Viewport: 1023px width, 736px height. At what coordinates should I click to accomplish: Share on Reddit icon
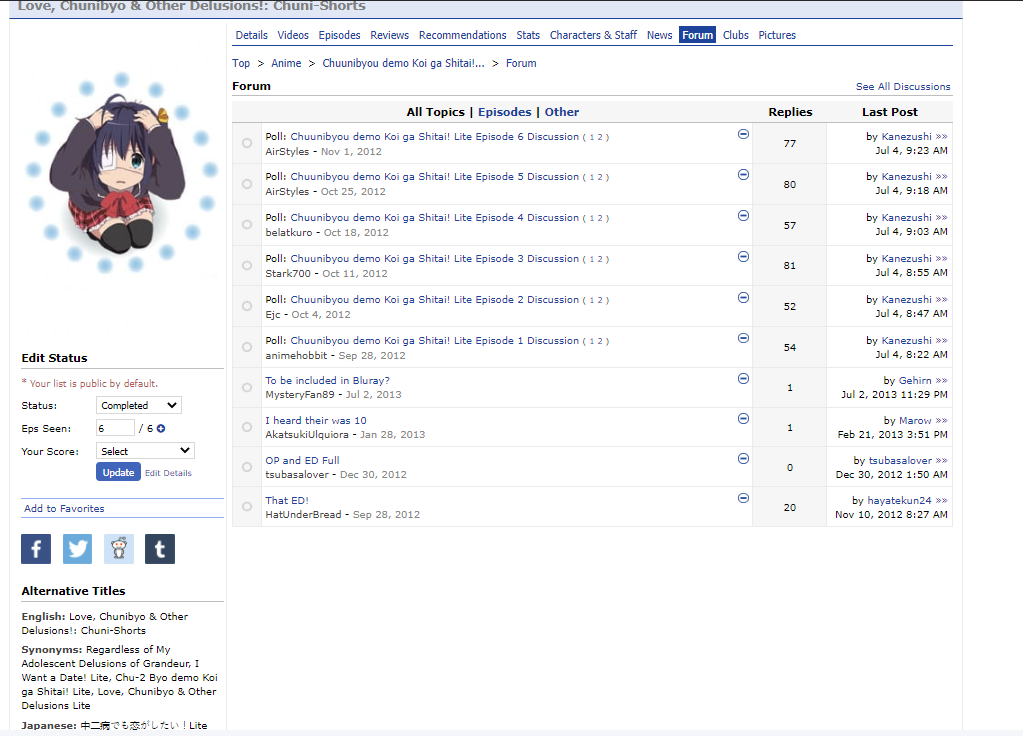[x=119, y=549]
